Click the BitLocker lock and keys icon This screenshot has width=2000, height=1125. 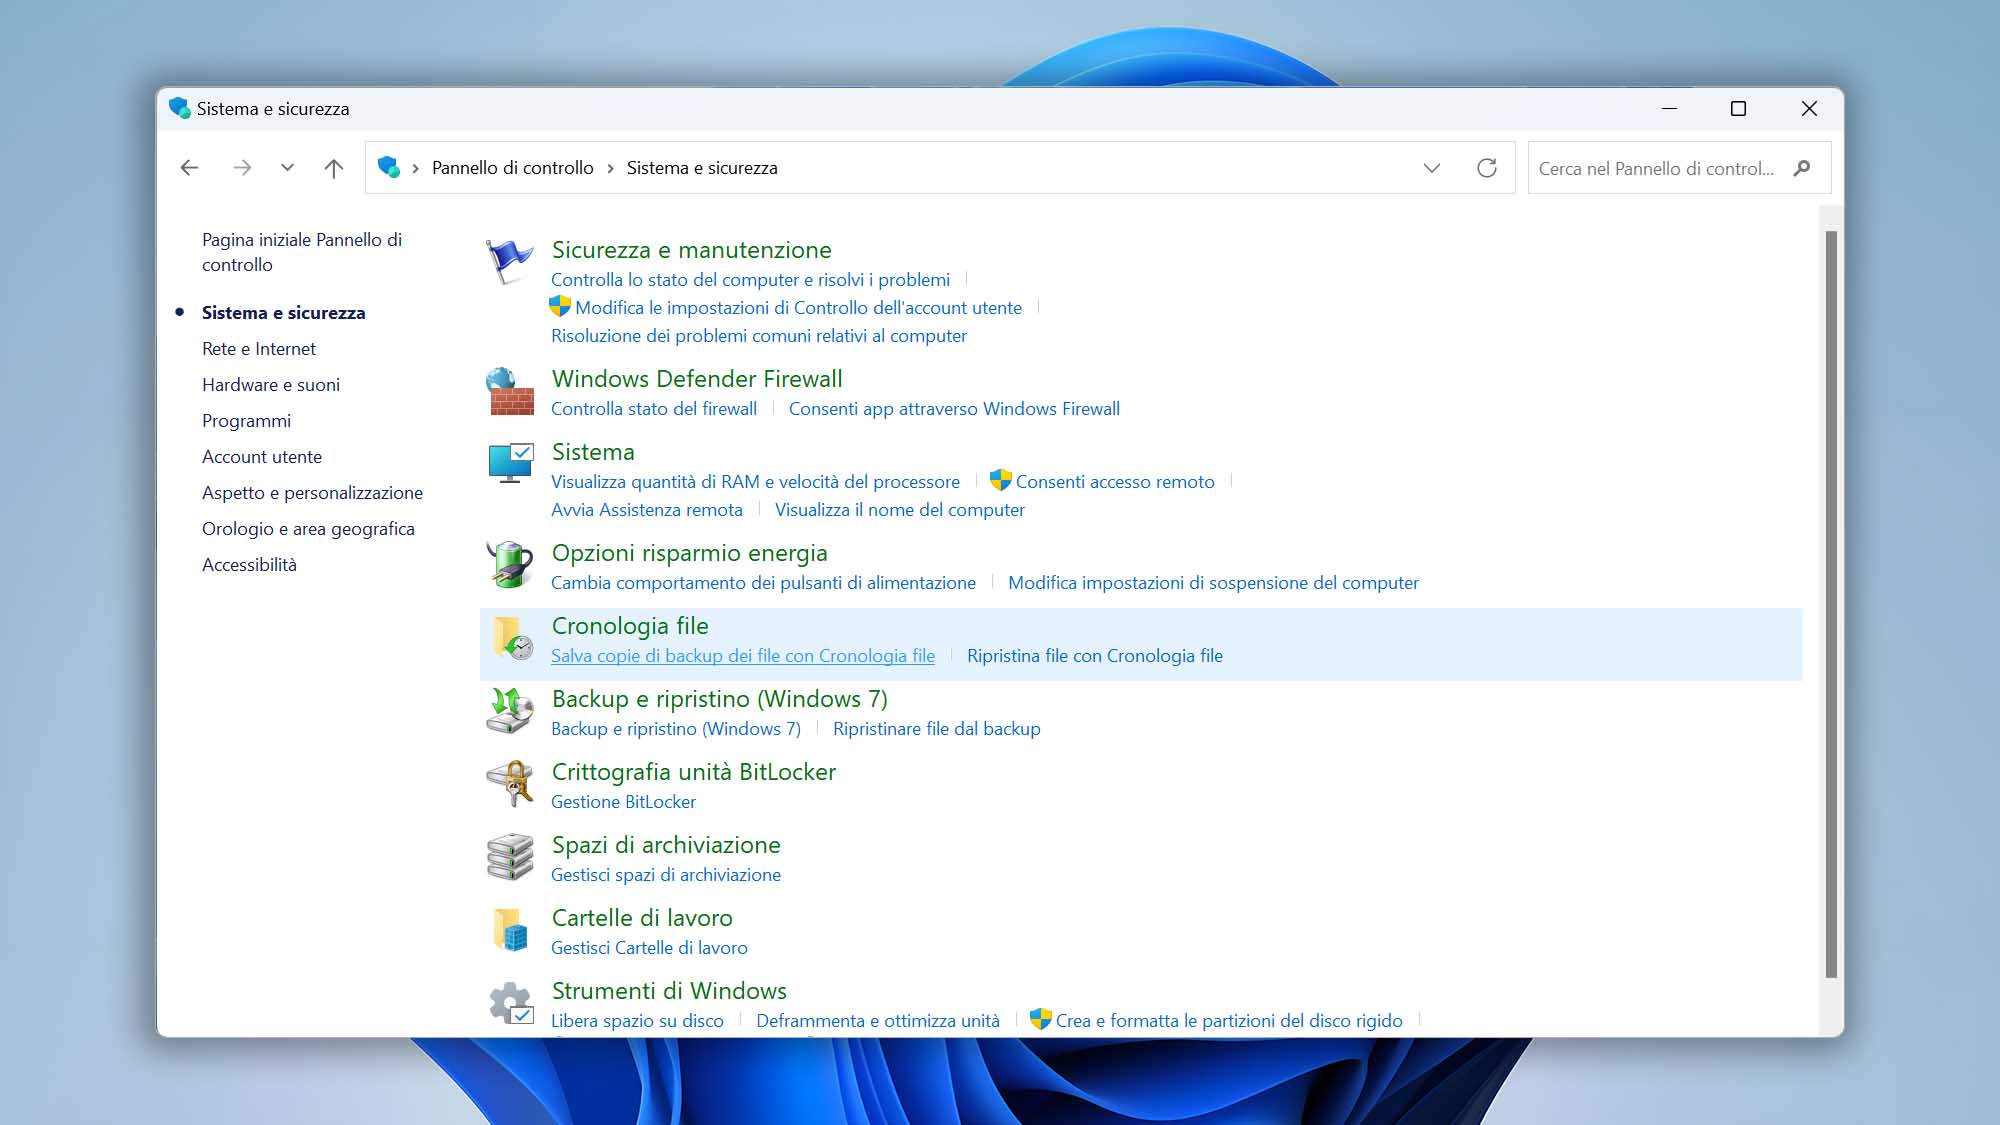pos(510,784)
